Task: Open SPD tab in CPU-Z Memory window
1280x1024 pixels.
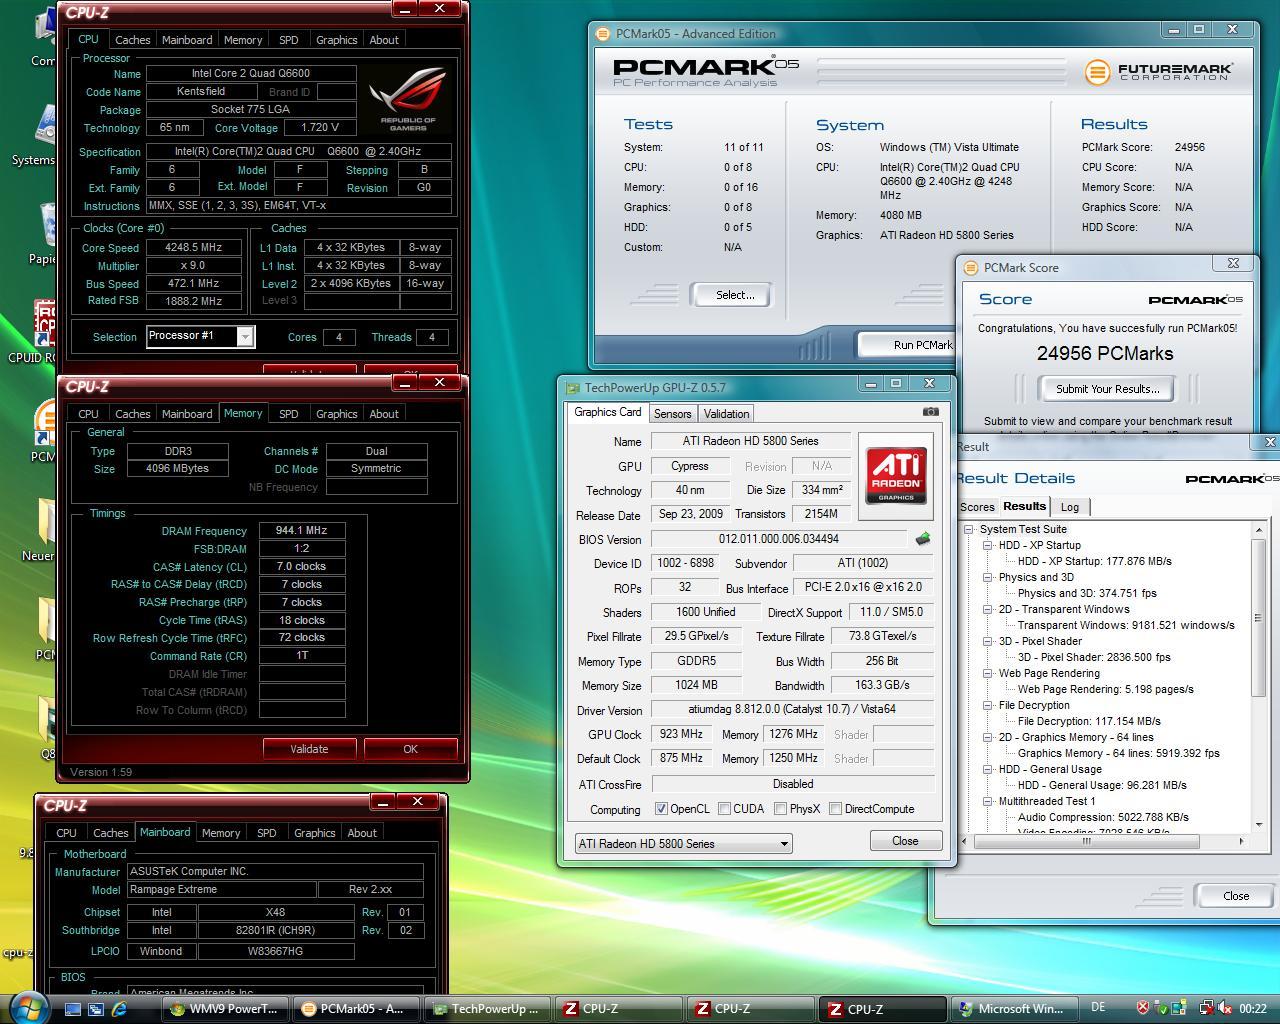Action: tap(288, 414)
